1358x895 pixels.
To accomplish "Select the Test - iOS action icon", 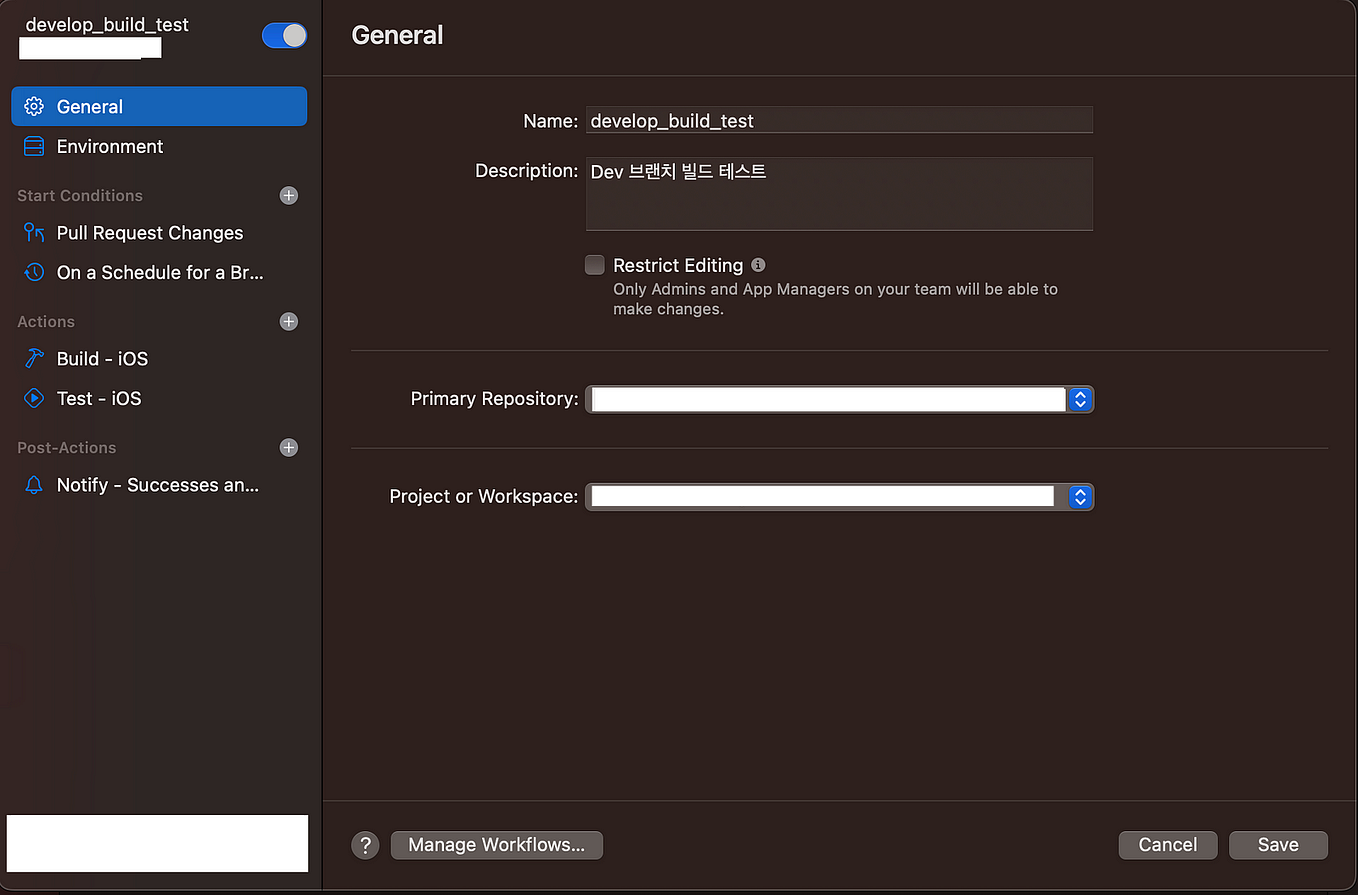I will tap(33, 398).
